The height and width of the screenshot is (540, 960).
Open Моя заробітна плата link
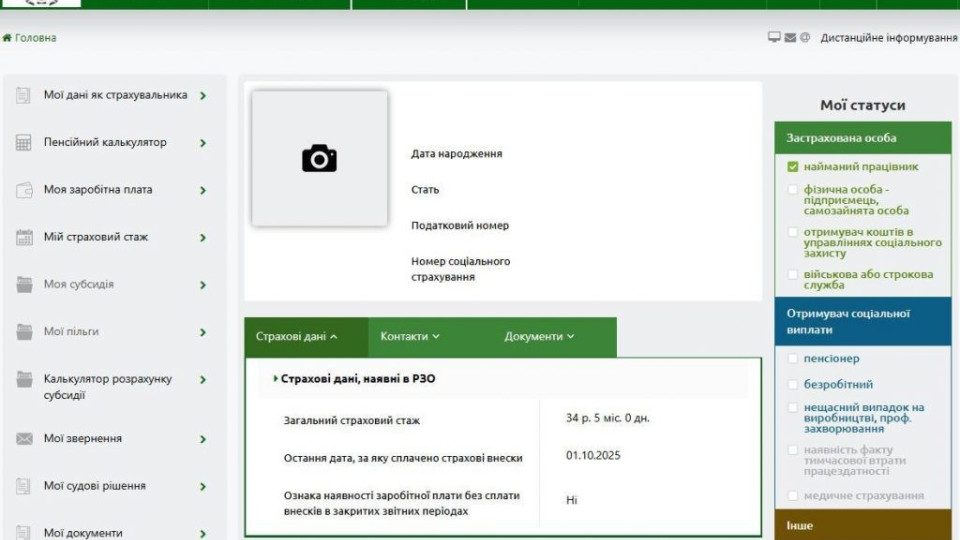(x=98, y=190)
